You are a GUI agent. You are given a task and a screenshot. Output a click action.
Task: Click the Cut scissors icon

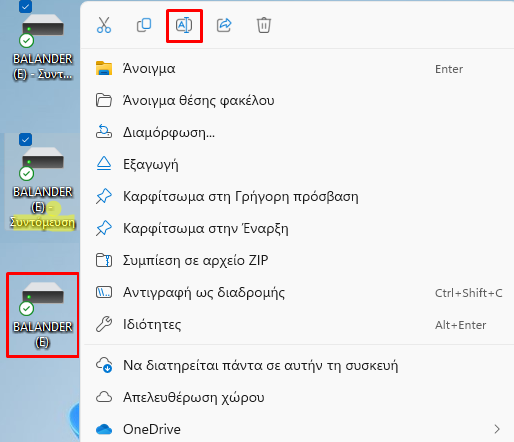coord(104,25)
